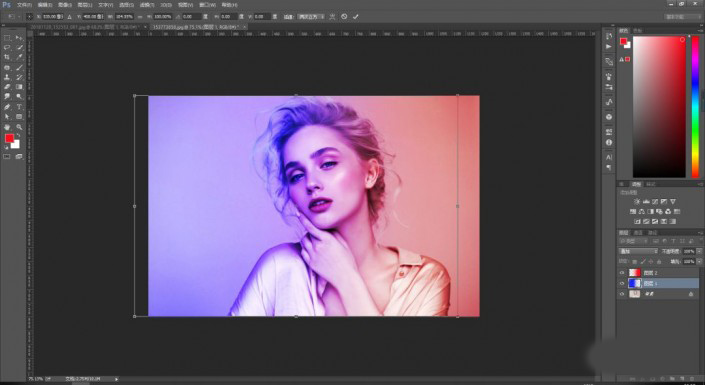Hide the background layer via its eye icon
705x385 pixels.
coord(622,294)
